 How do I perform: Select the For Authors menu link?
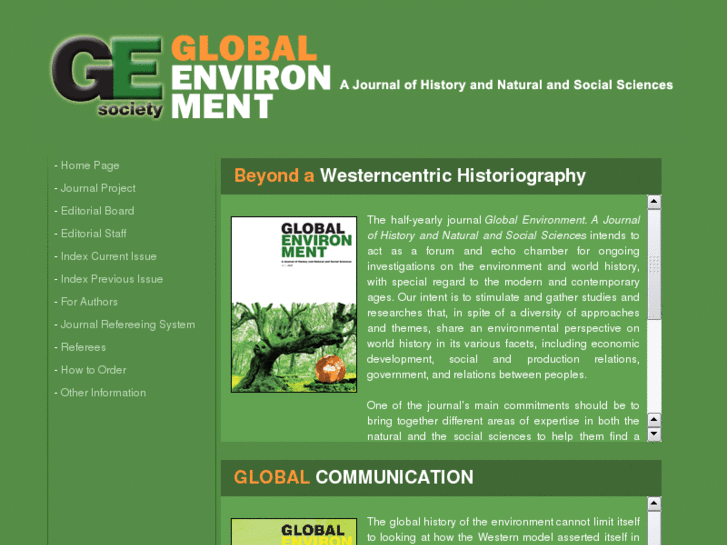[89, 302]
